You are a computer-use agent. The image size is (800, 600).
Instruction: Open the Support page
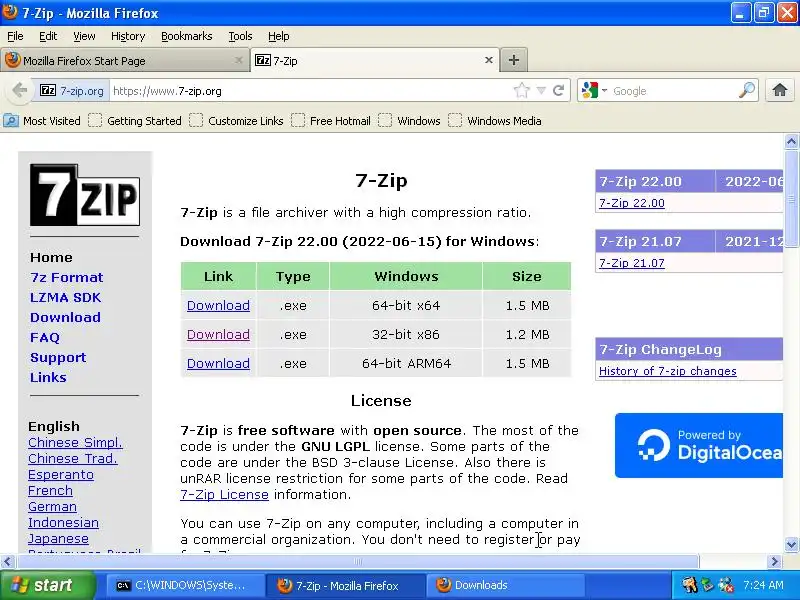click(x=58, y=358)
